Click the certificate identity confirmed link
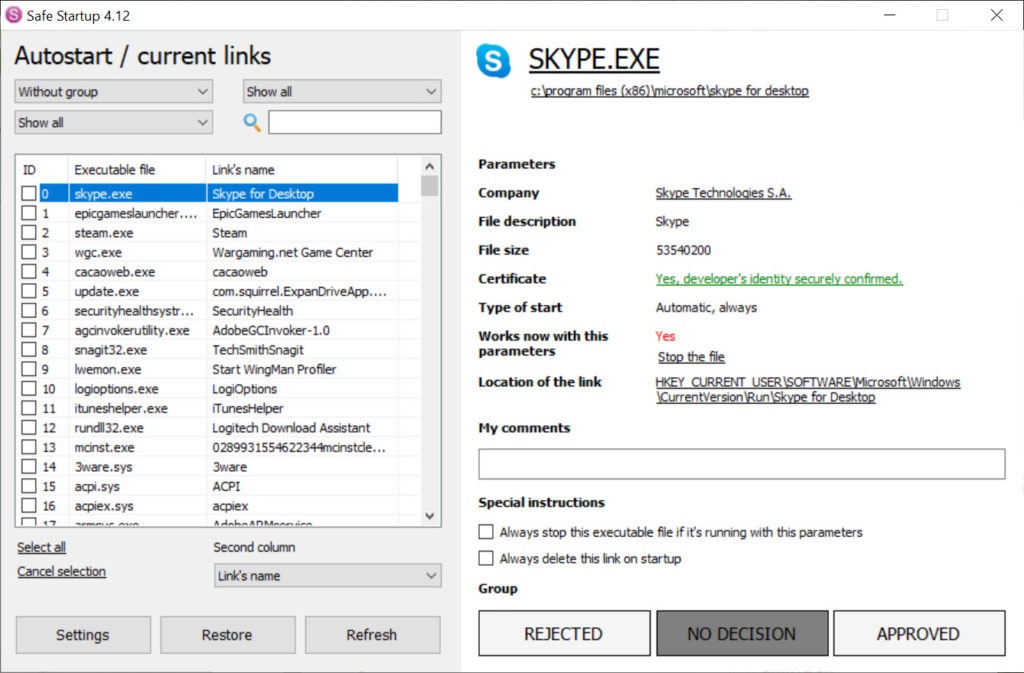The width and height of the screenshot is (1024, 673). [x=779, y=279]
